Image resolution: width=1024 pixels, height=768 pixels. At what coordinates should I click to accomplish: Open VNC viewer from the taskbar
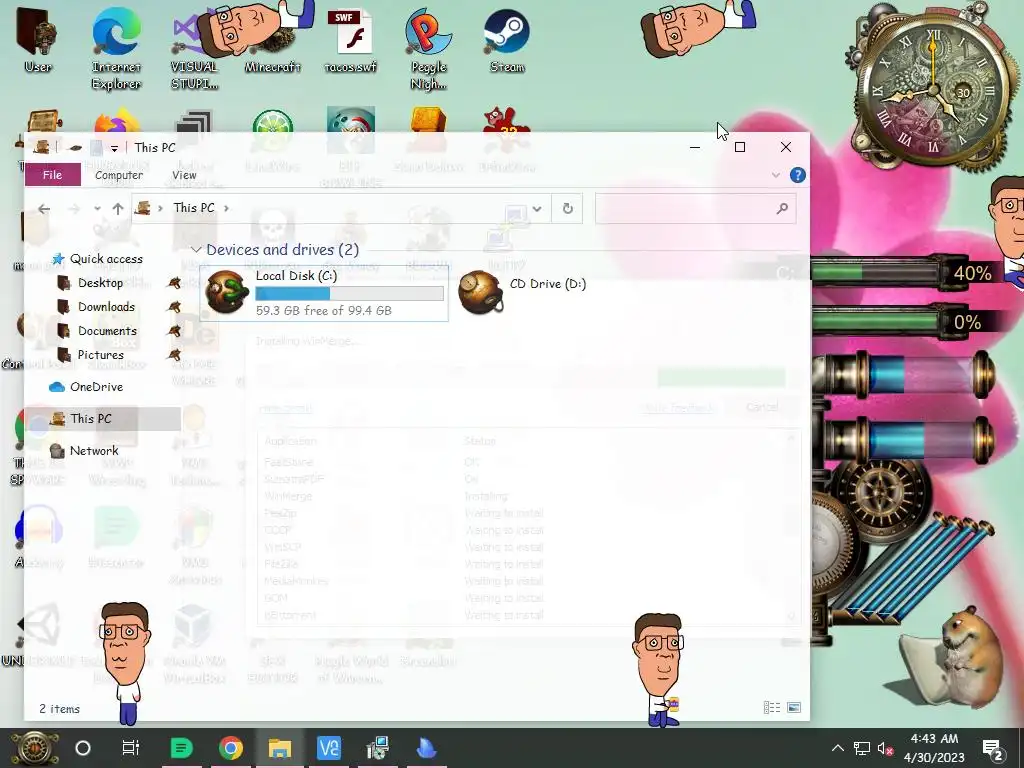[x=328, y=748]
